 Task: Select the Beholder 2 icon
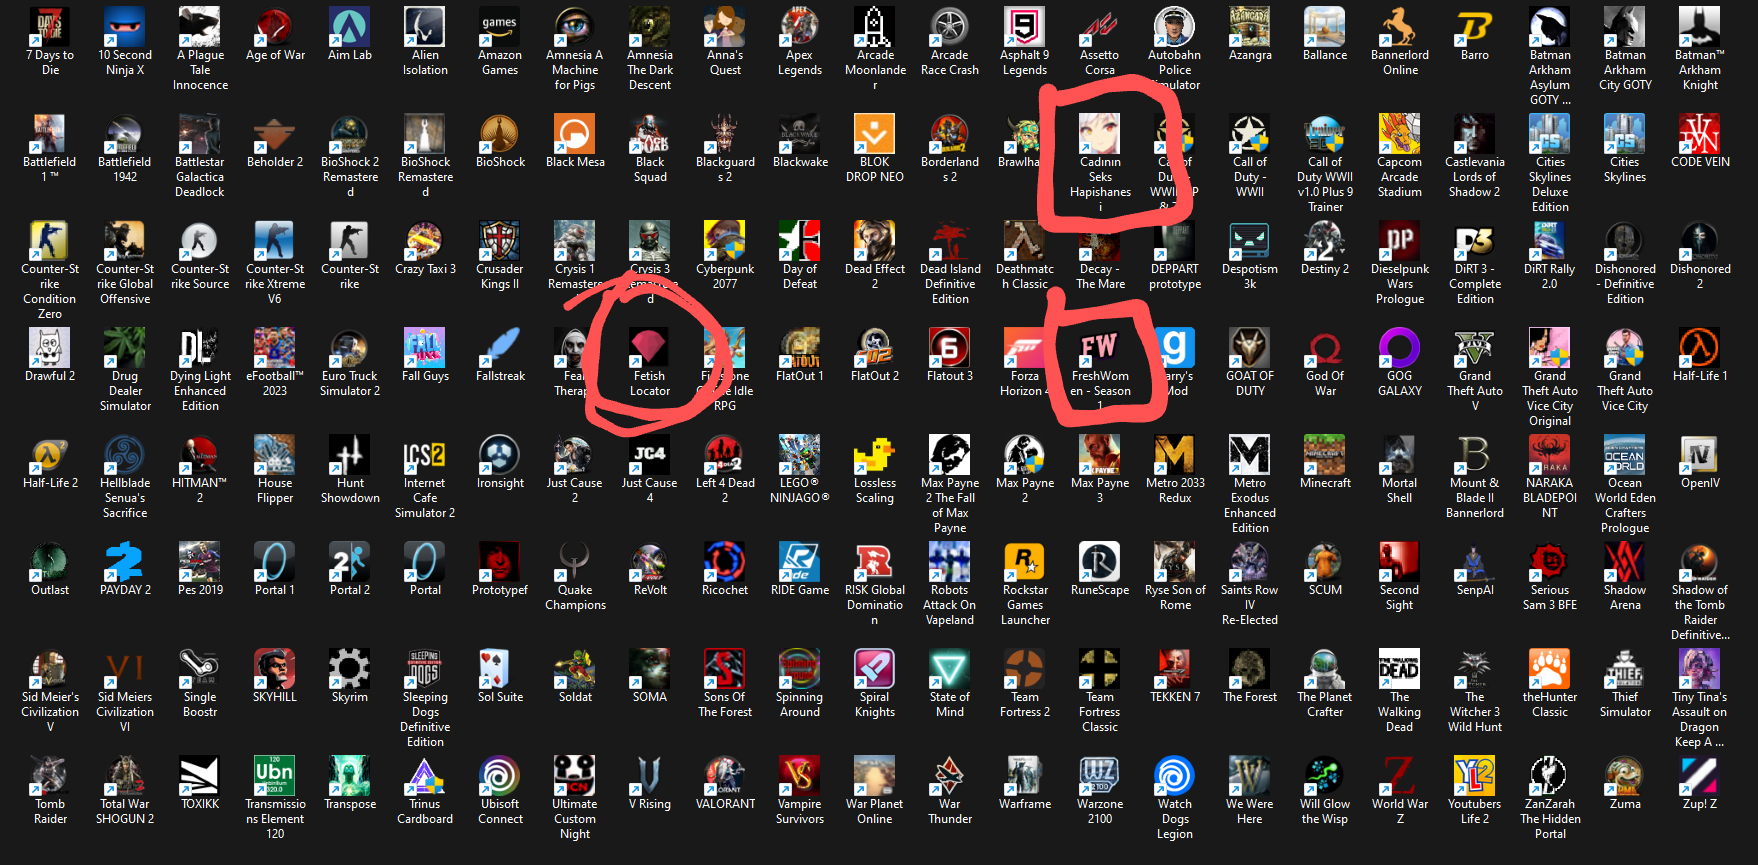pyautogui.click(x=275, y=133)
